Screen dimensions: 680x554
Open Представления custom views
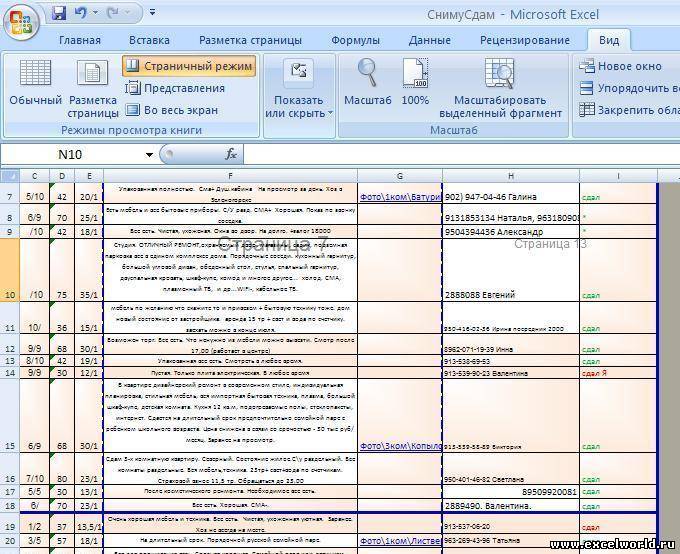pos(175,88)
